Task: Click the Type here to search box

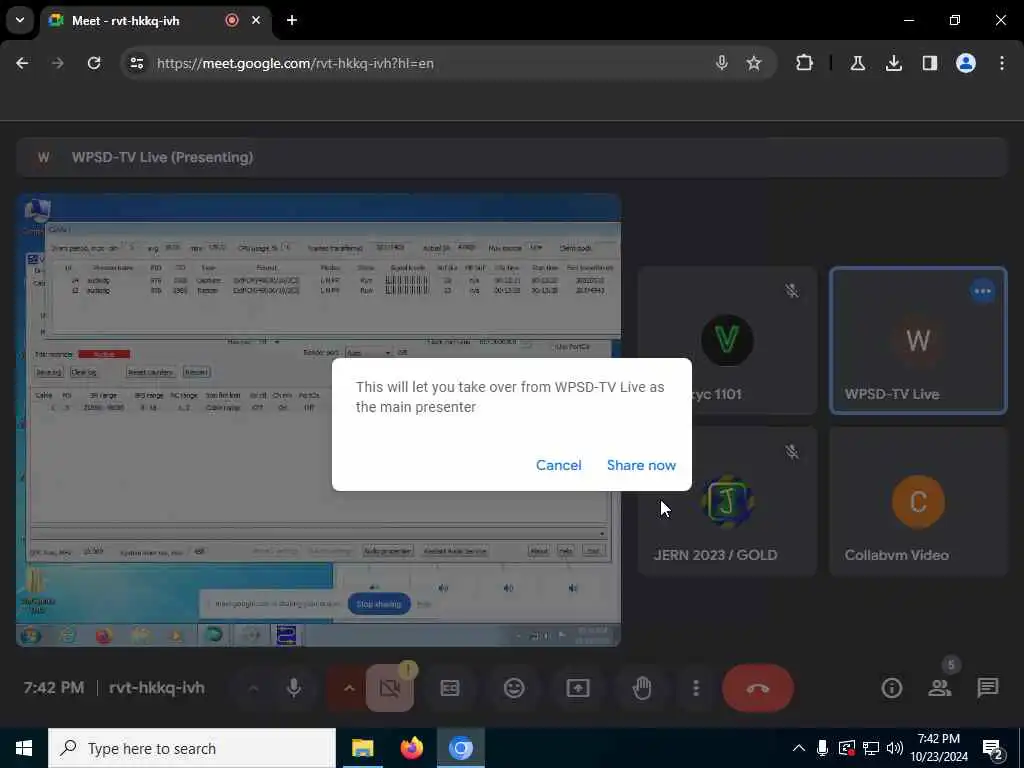Action: pyautogui.click(x=192, y=748)
